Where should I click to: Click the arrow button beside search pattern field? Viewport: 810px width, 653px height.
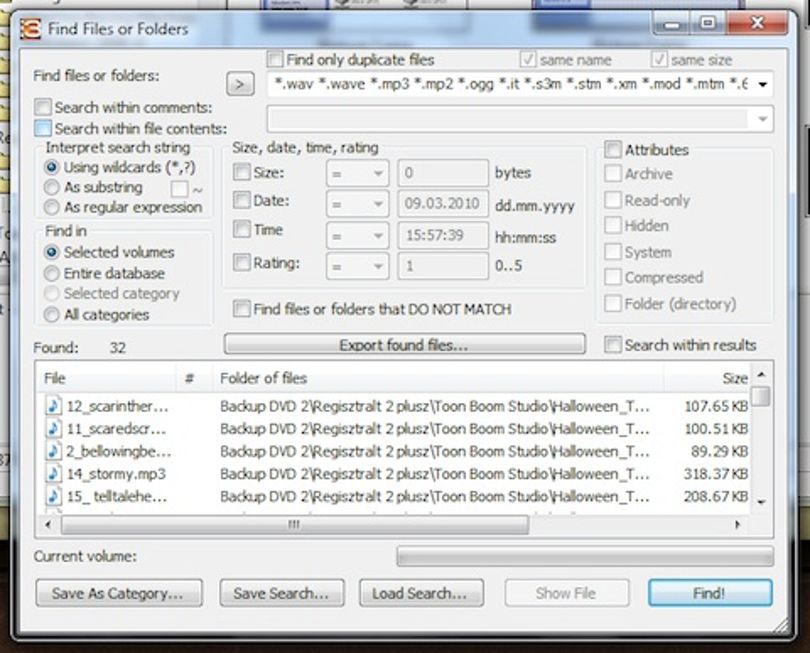pos(240,84)
